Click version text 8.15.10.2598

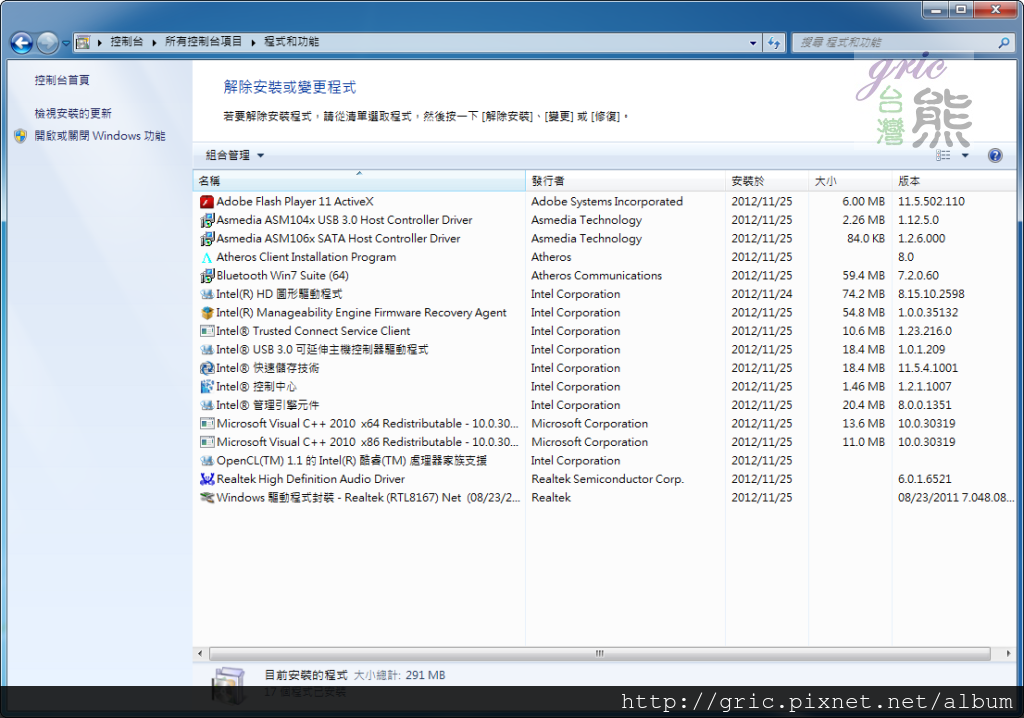click(x=931, y=294)
